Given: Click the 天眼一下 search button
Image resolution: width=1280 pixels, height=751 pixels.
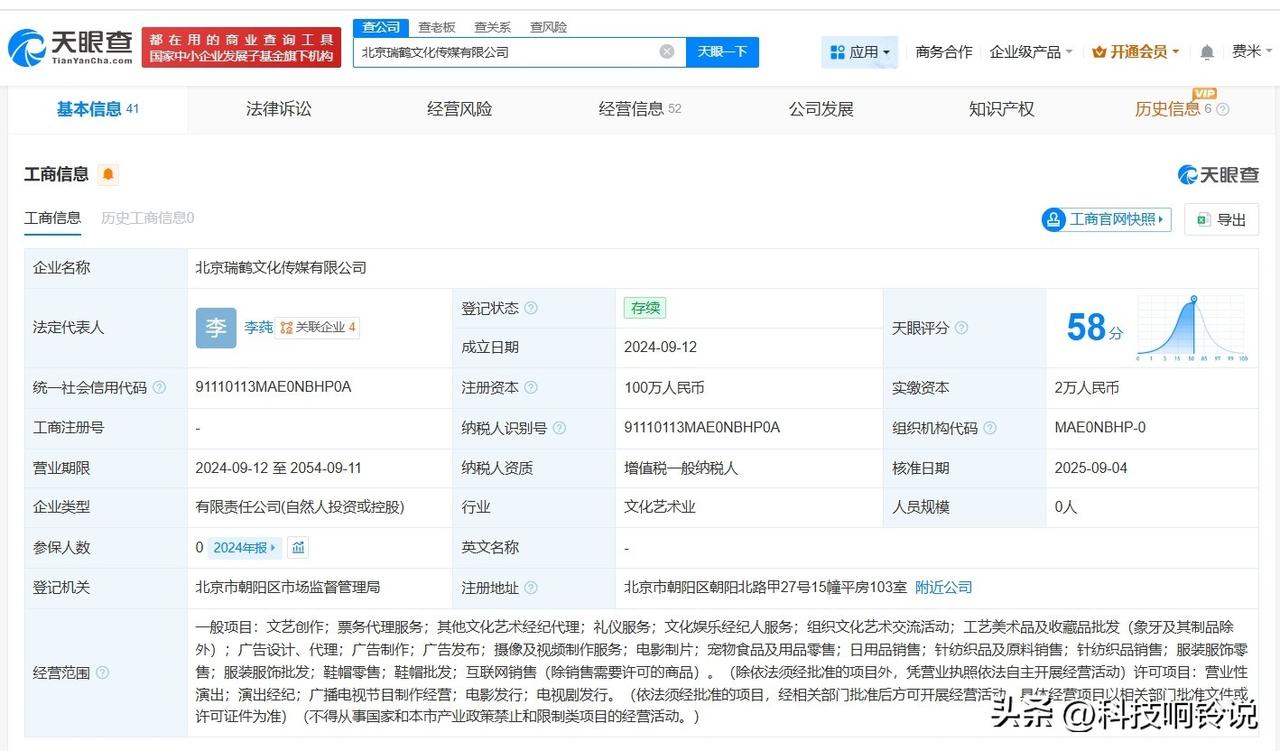Looking at the screenshot, I should (x=722, y=52).
